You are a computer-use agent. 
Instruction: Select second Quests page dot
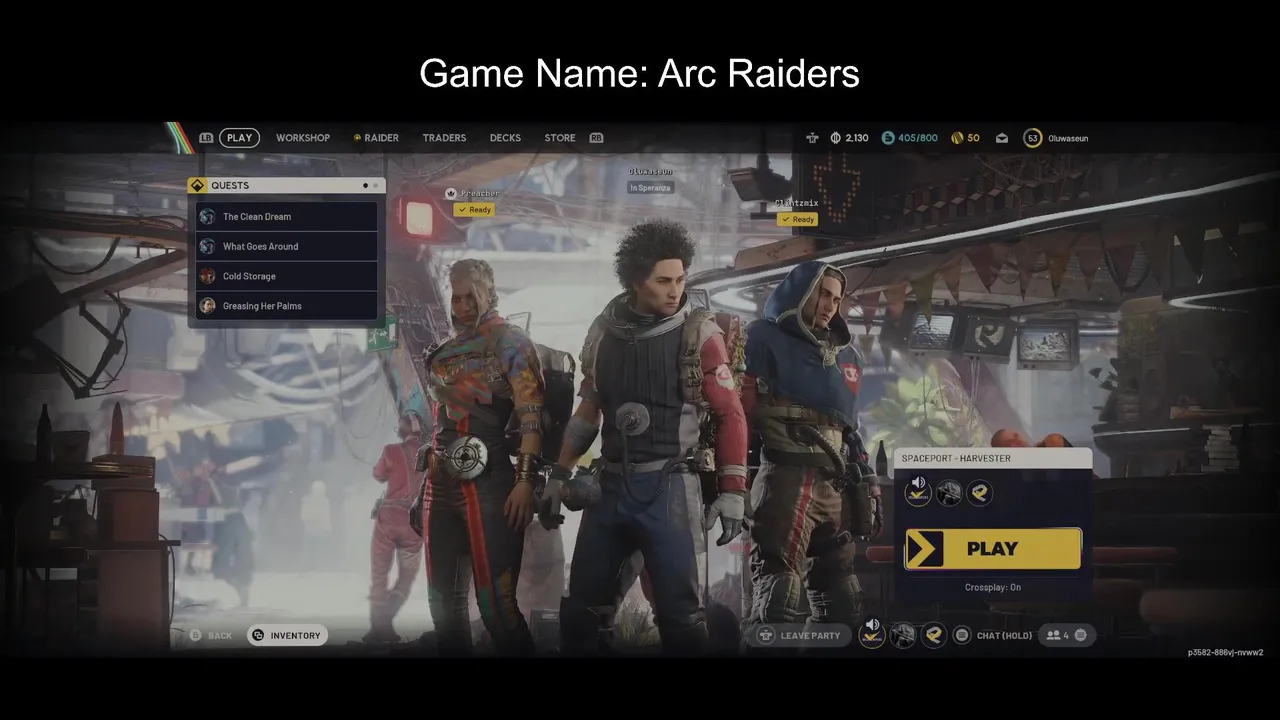(376, 185)
